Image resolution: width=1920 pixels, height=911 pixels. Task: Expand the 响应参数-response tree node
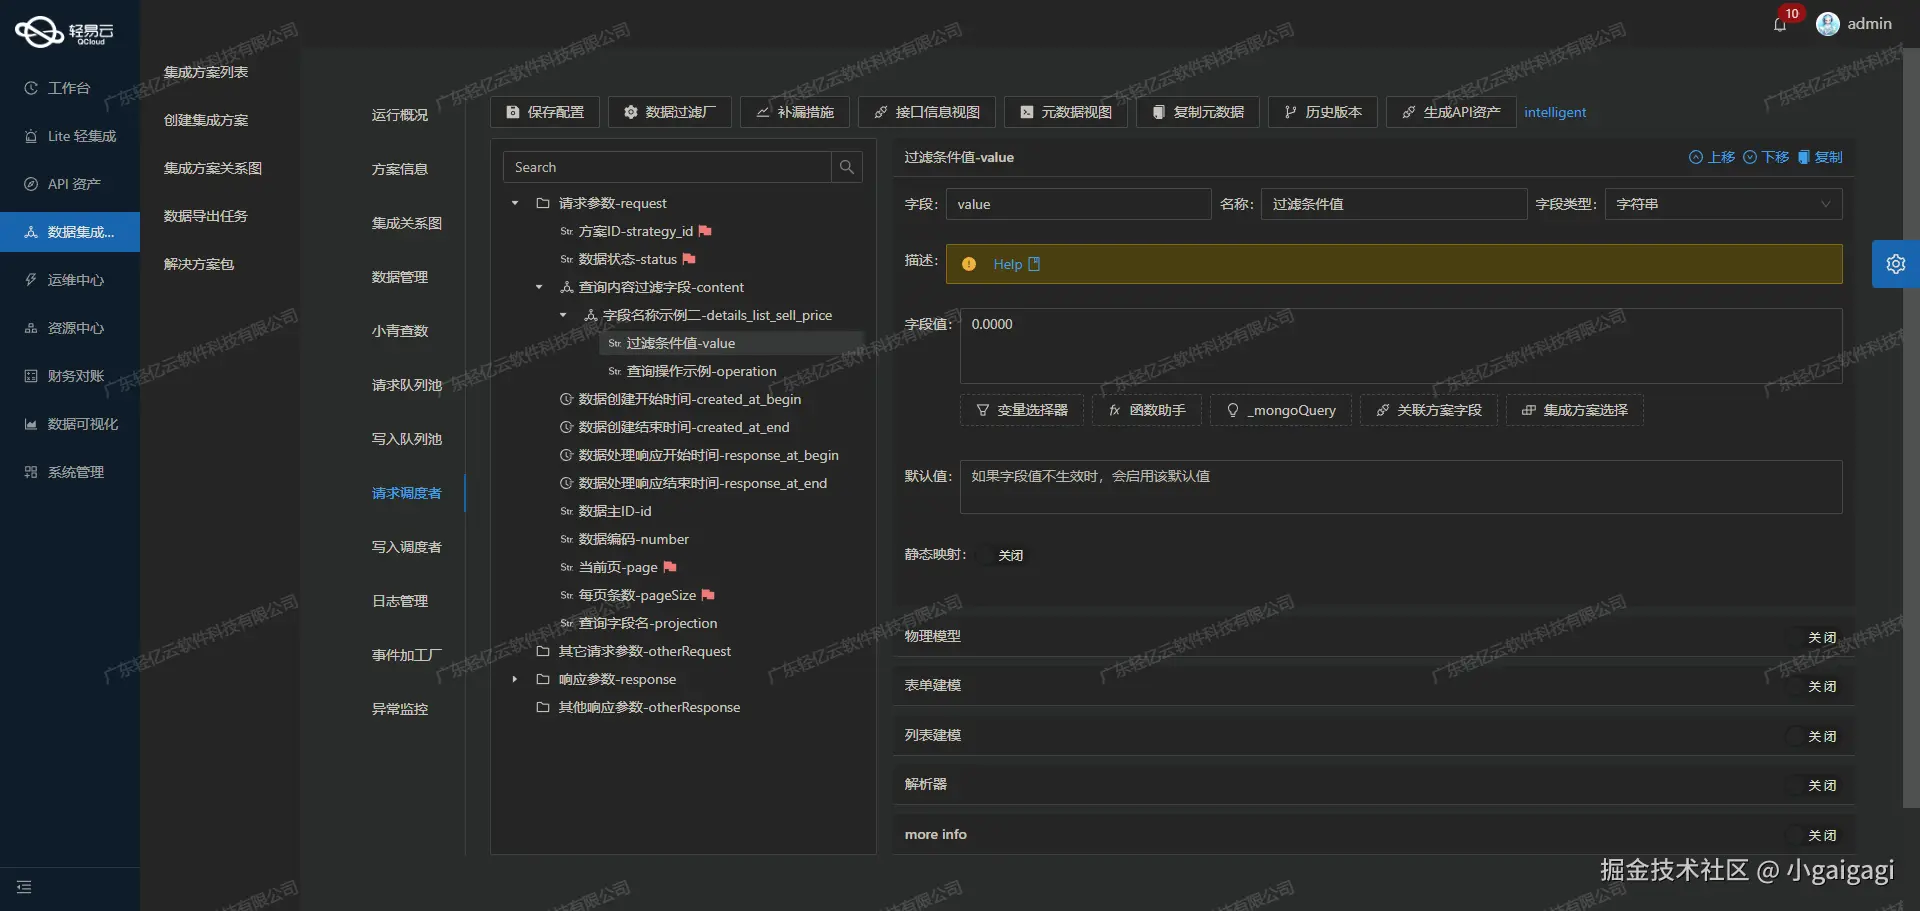click(x=514, y=679)
